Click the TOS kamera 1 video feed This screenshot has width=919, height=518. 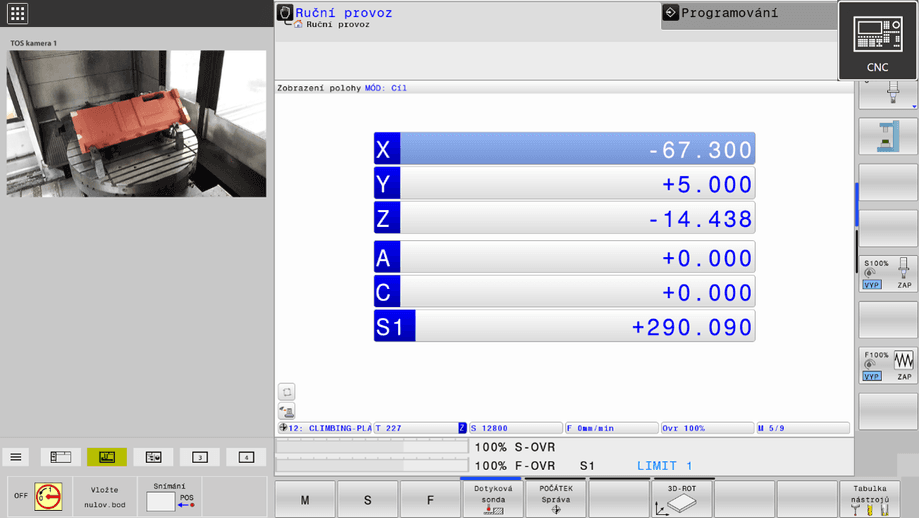tap(136, 123)
